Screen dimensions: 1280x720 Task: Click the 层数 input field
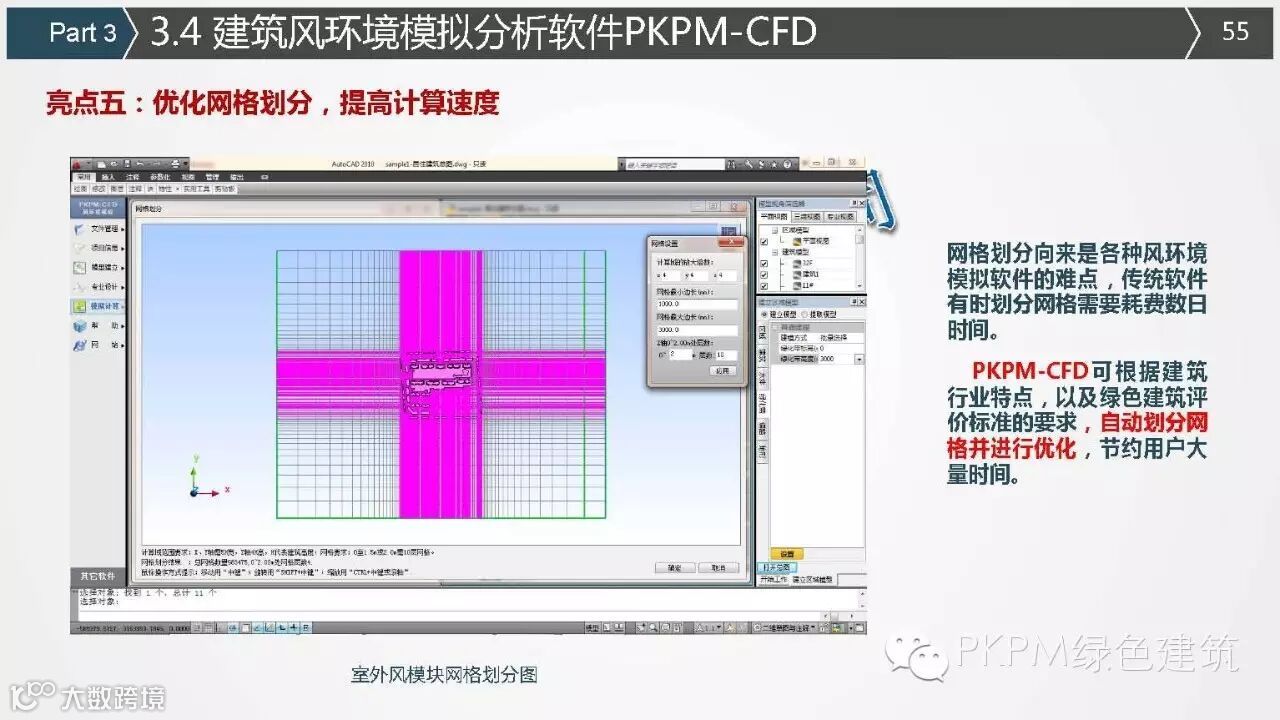[x=726, y=354]
